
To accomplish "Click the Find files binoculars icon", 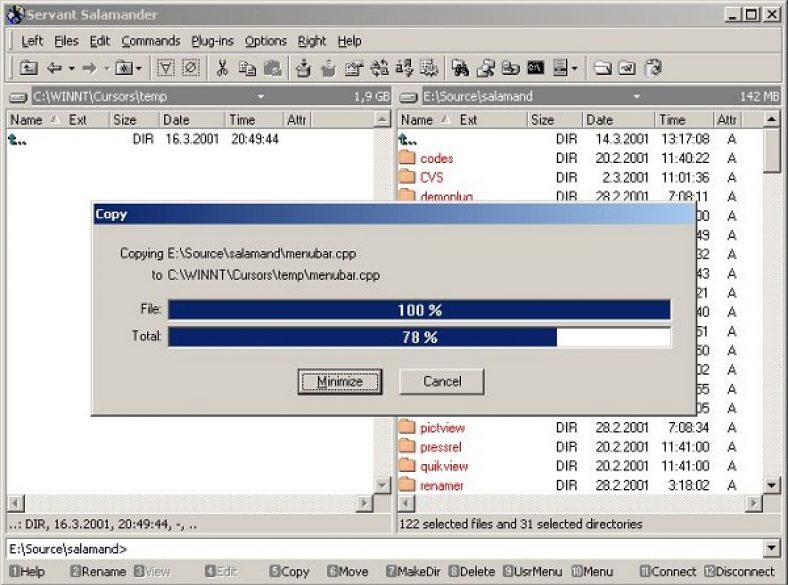I will (x=460, y=68).
